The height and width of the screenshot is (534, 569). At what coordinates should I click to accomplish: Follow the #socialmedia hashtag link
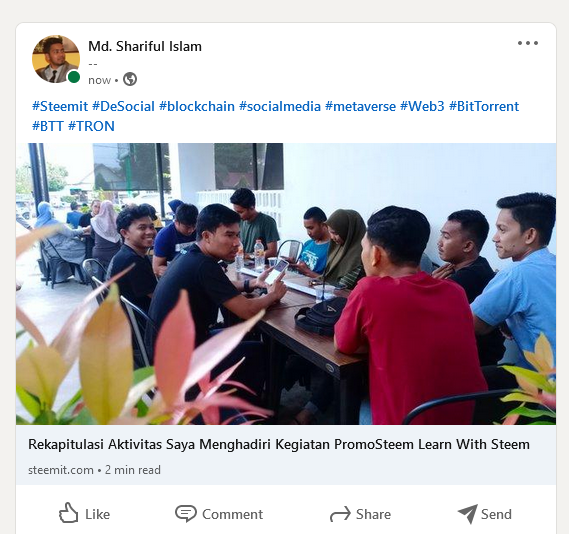pos(280,106)
